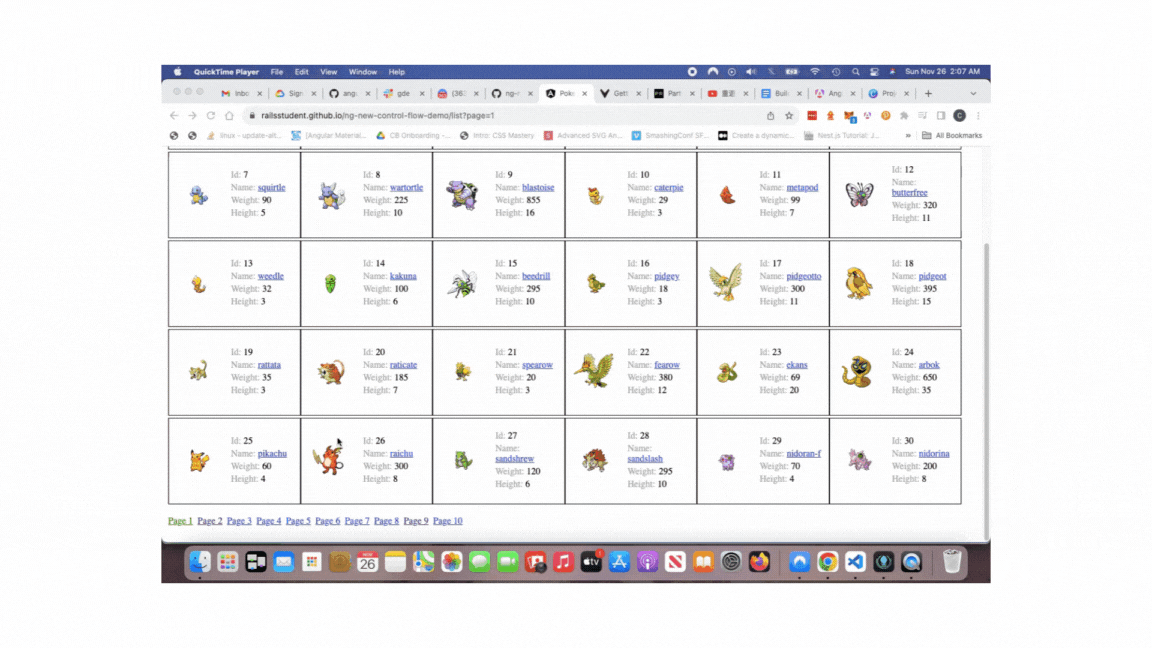The height and width of the screenshot is (648, 1152).
Task: Open the Chrome extensions puzzle icon
Action: click(904, 115)
